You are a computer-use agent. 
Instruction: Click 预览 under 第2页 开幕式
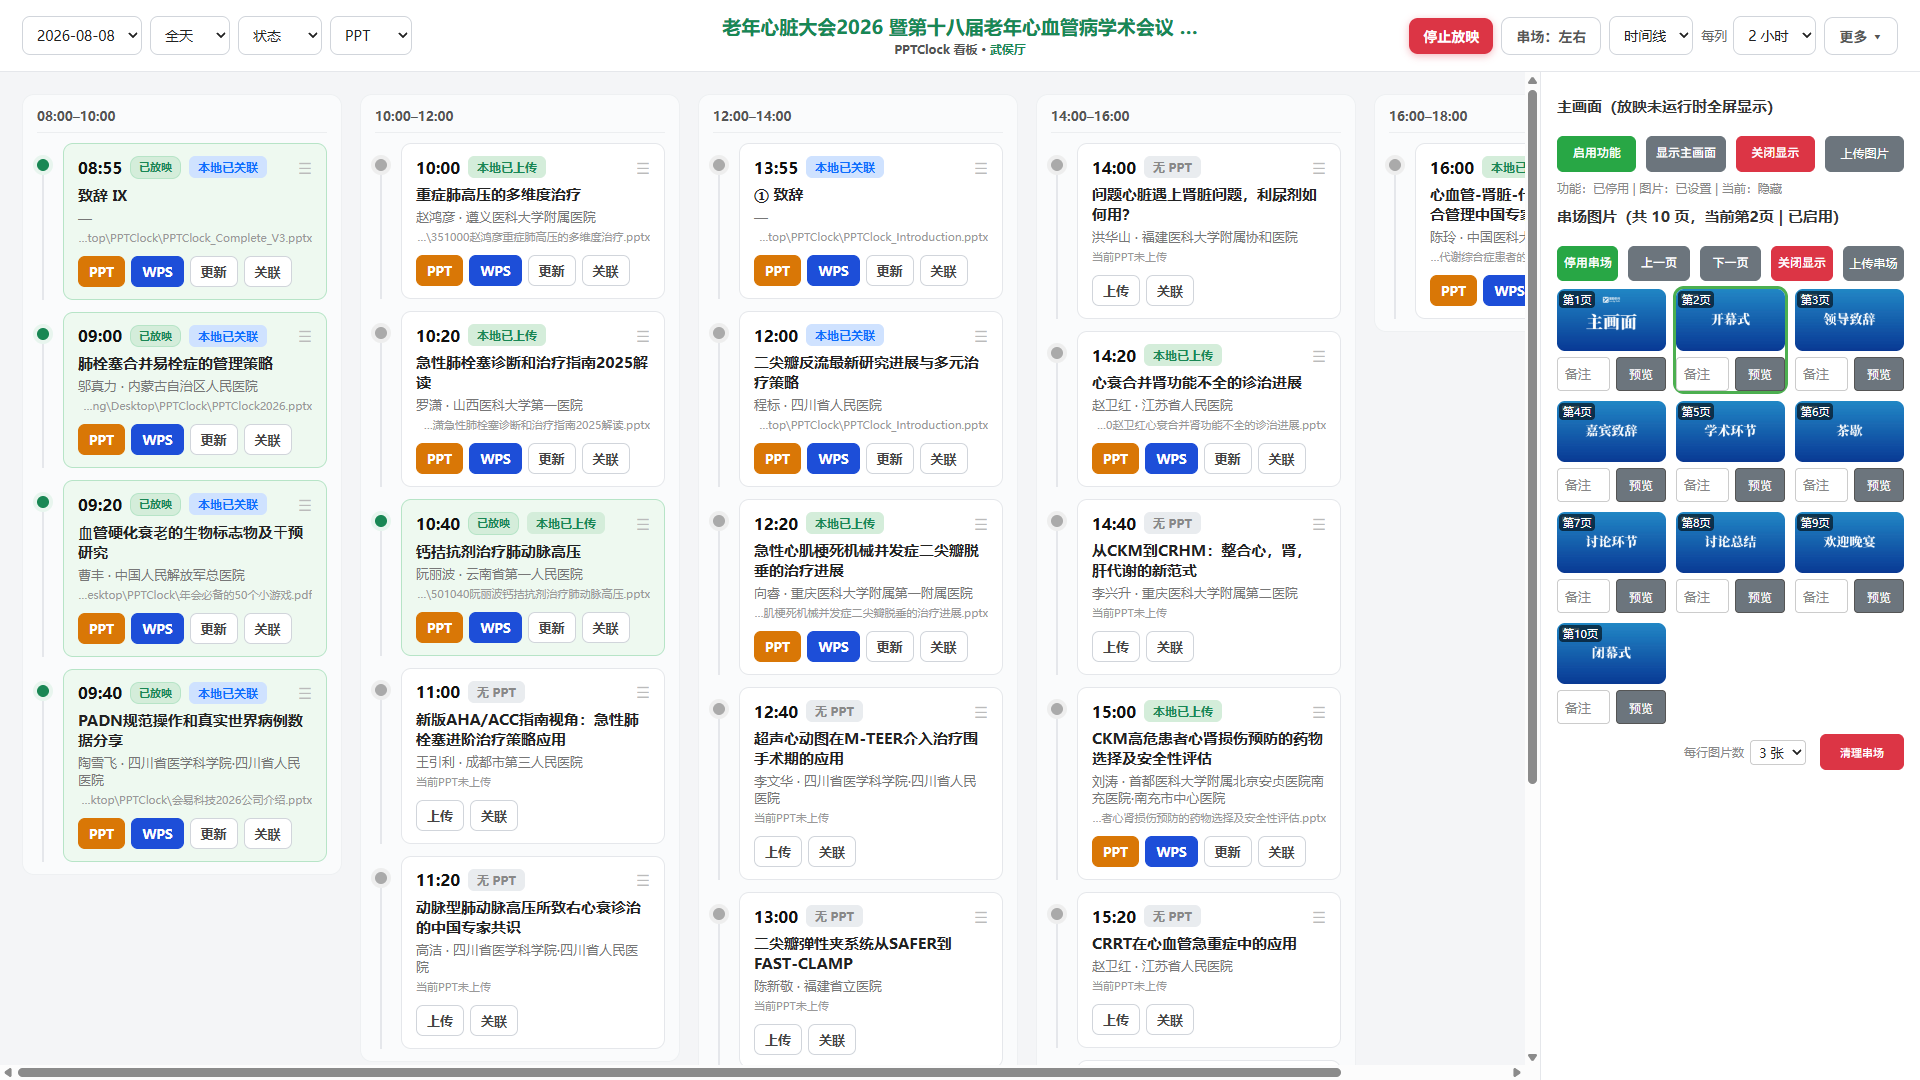coord(1760,375)
